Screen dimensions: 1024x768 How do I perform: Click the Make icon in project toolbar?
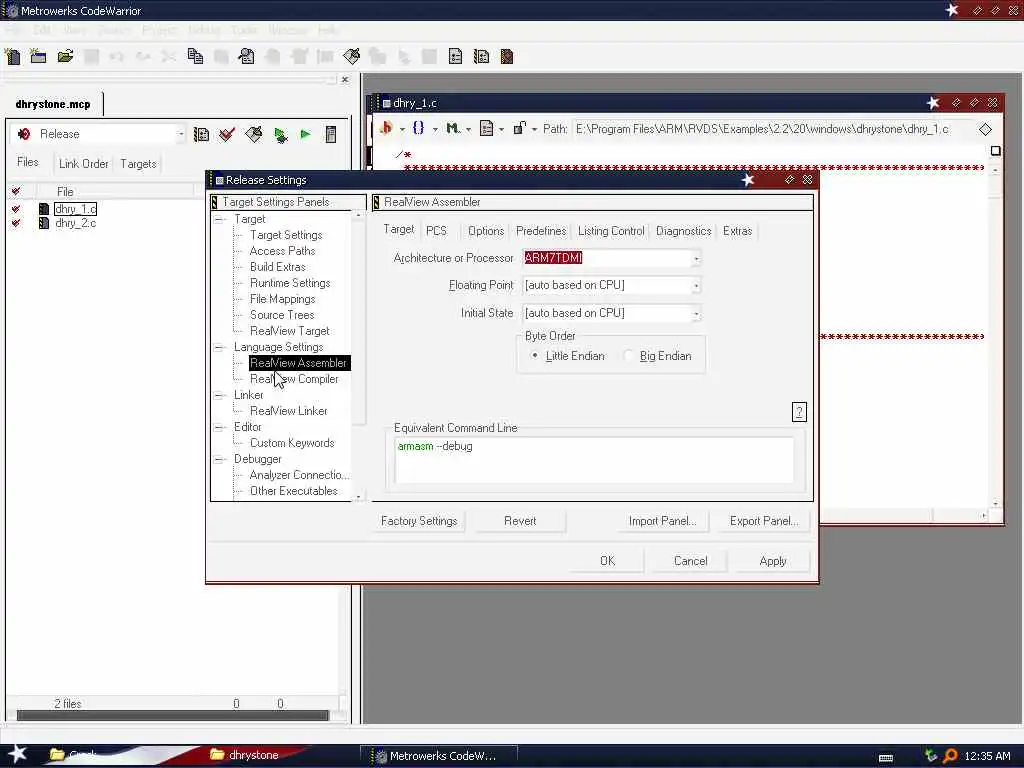click(x=253, y=135)
